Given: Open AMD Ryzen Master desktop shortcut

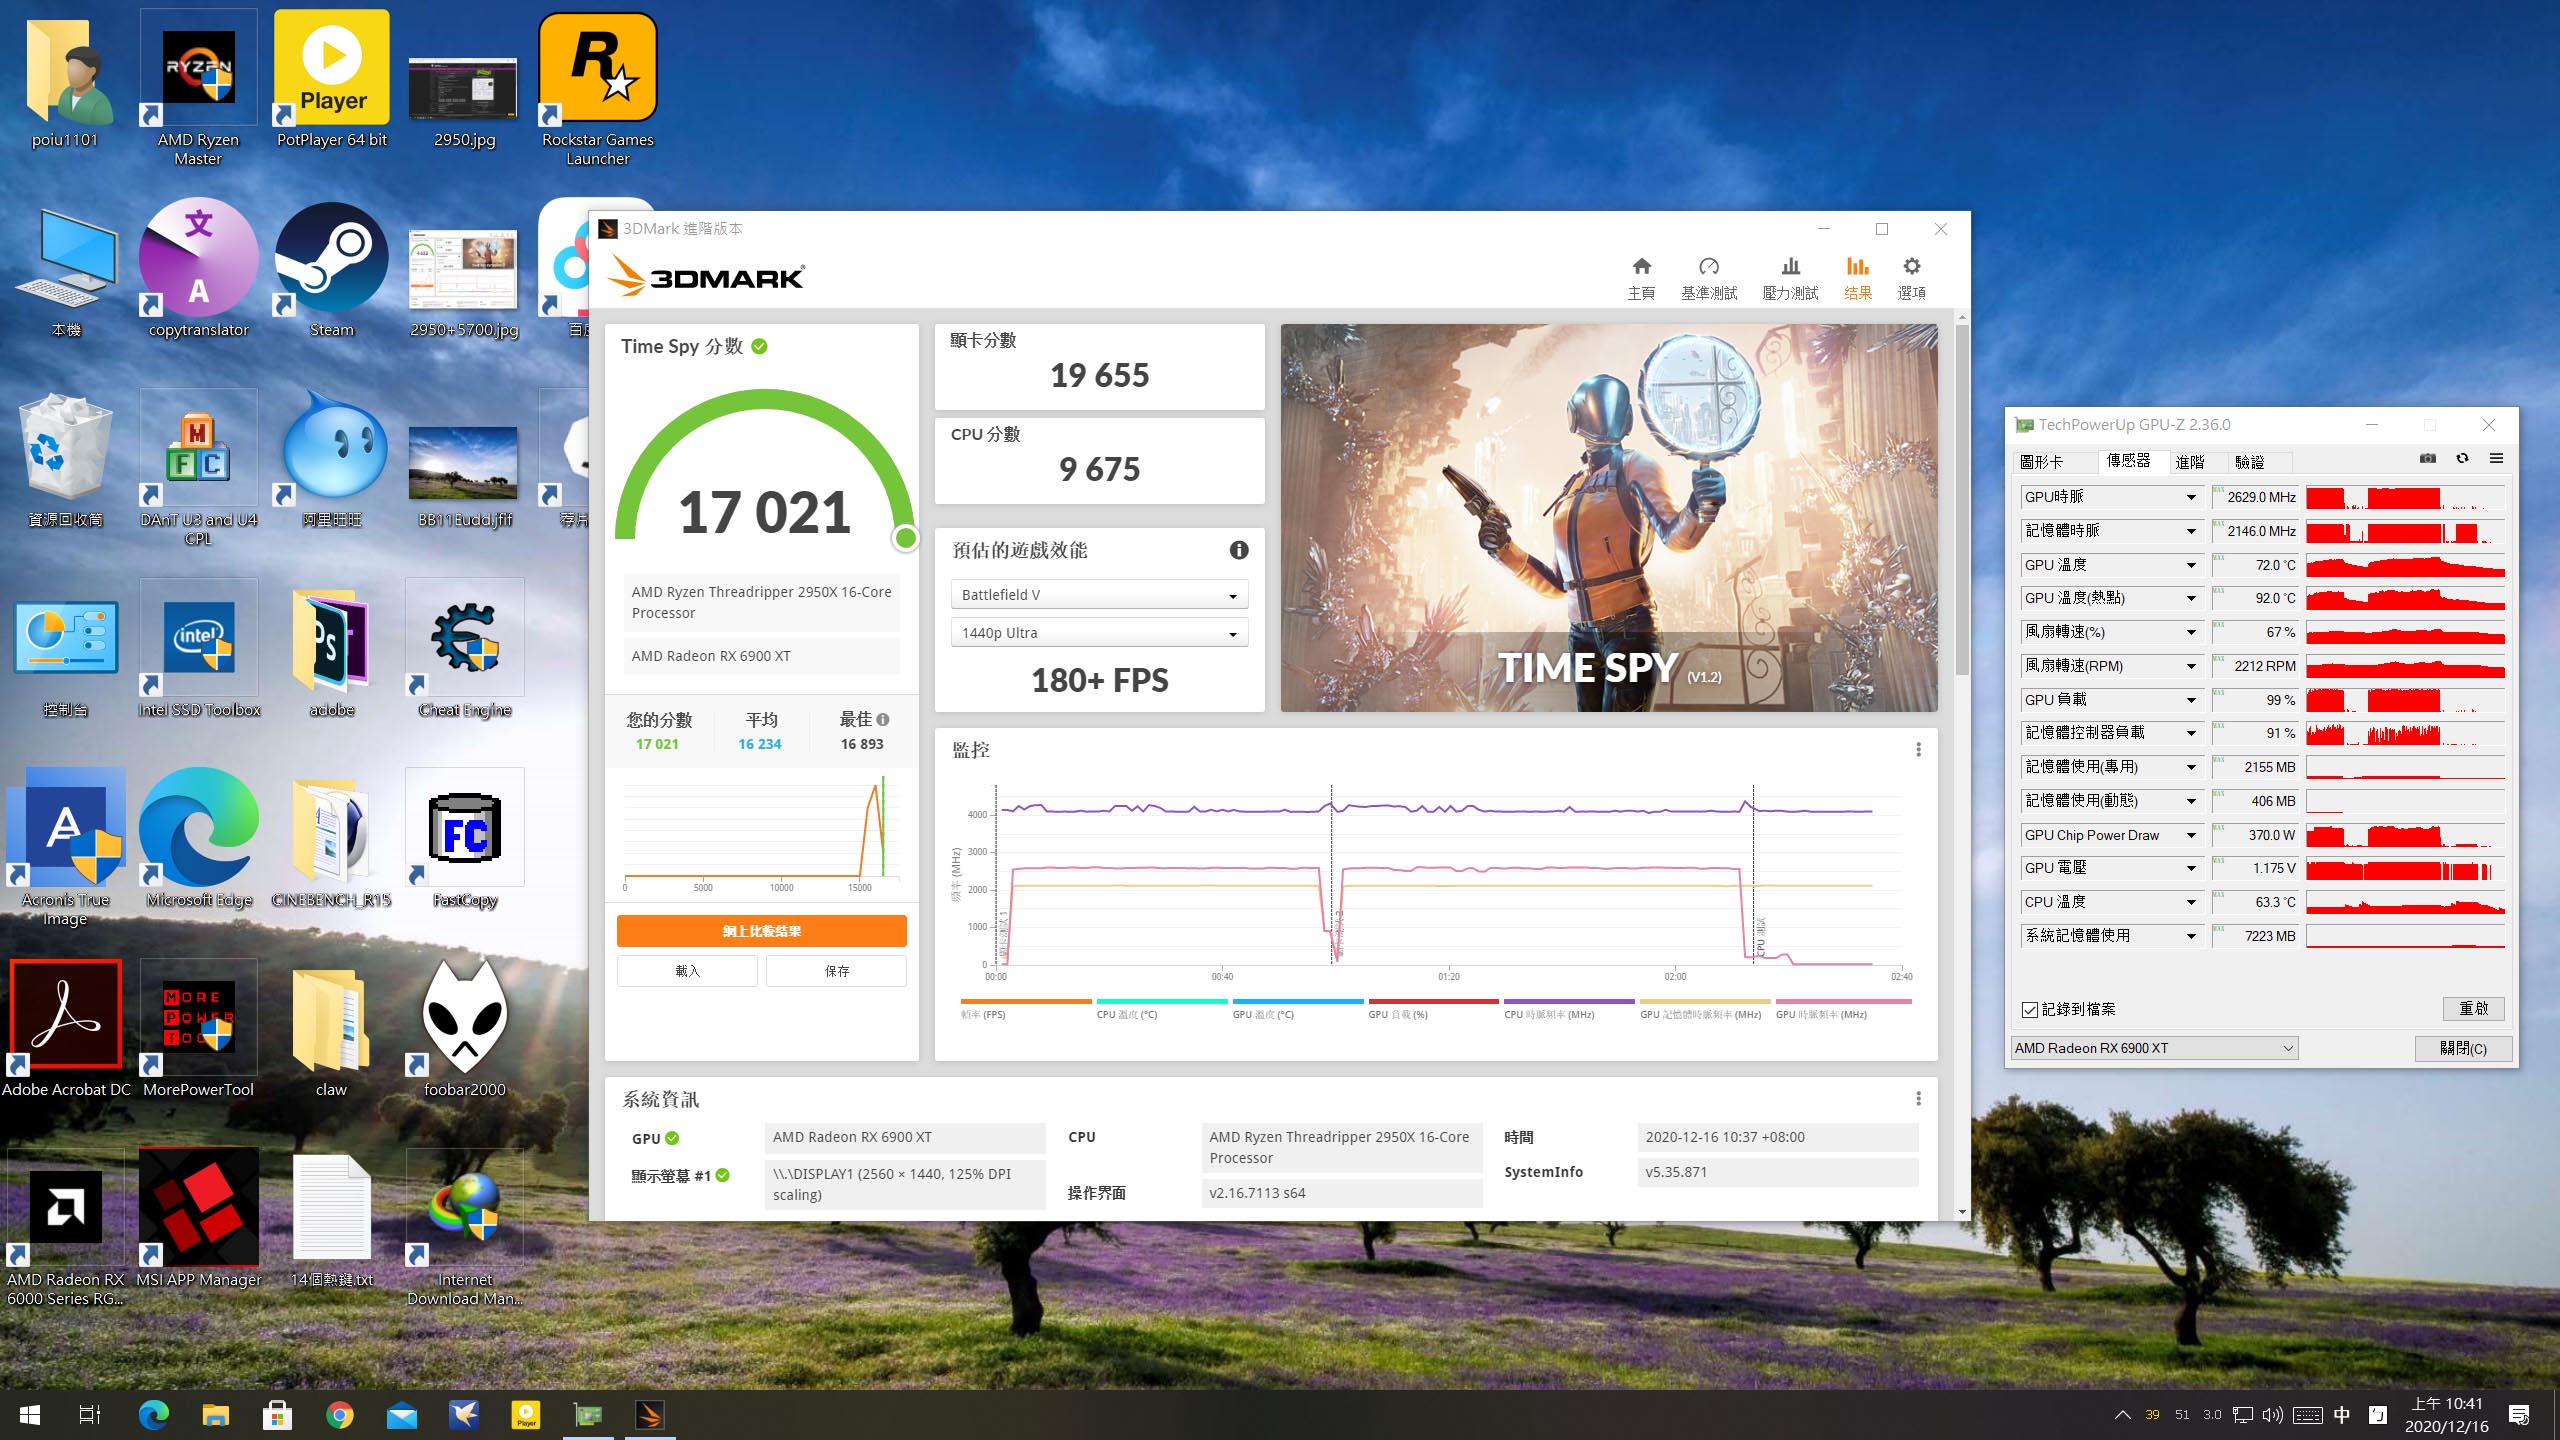Looking at the screenshot, I should tap(198, 88).
